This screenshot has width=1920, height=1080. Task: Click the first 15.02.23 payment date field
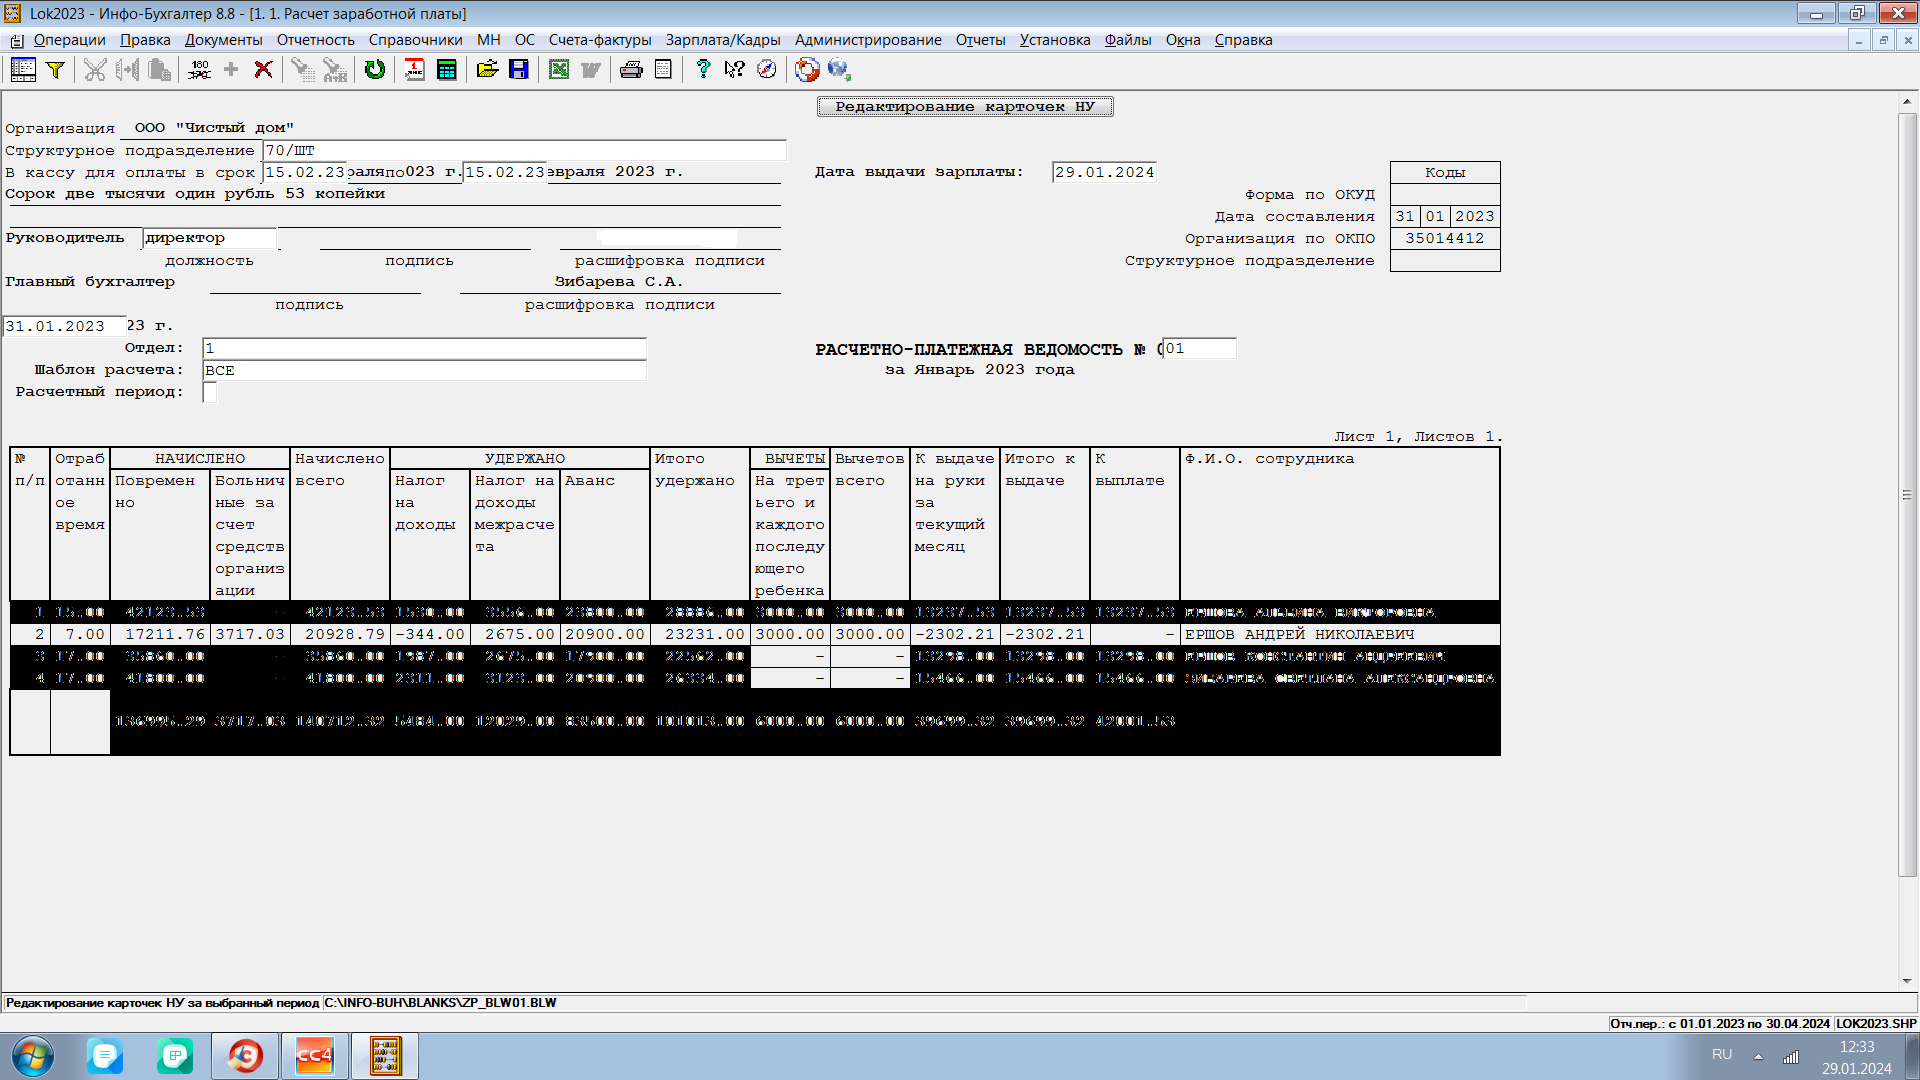coord(304,172)
